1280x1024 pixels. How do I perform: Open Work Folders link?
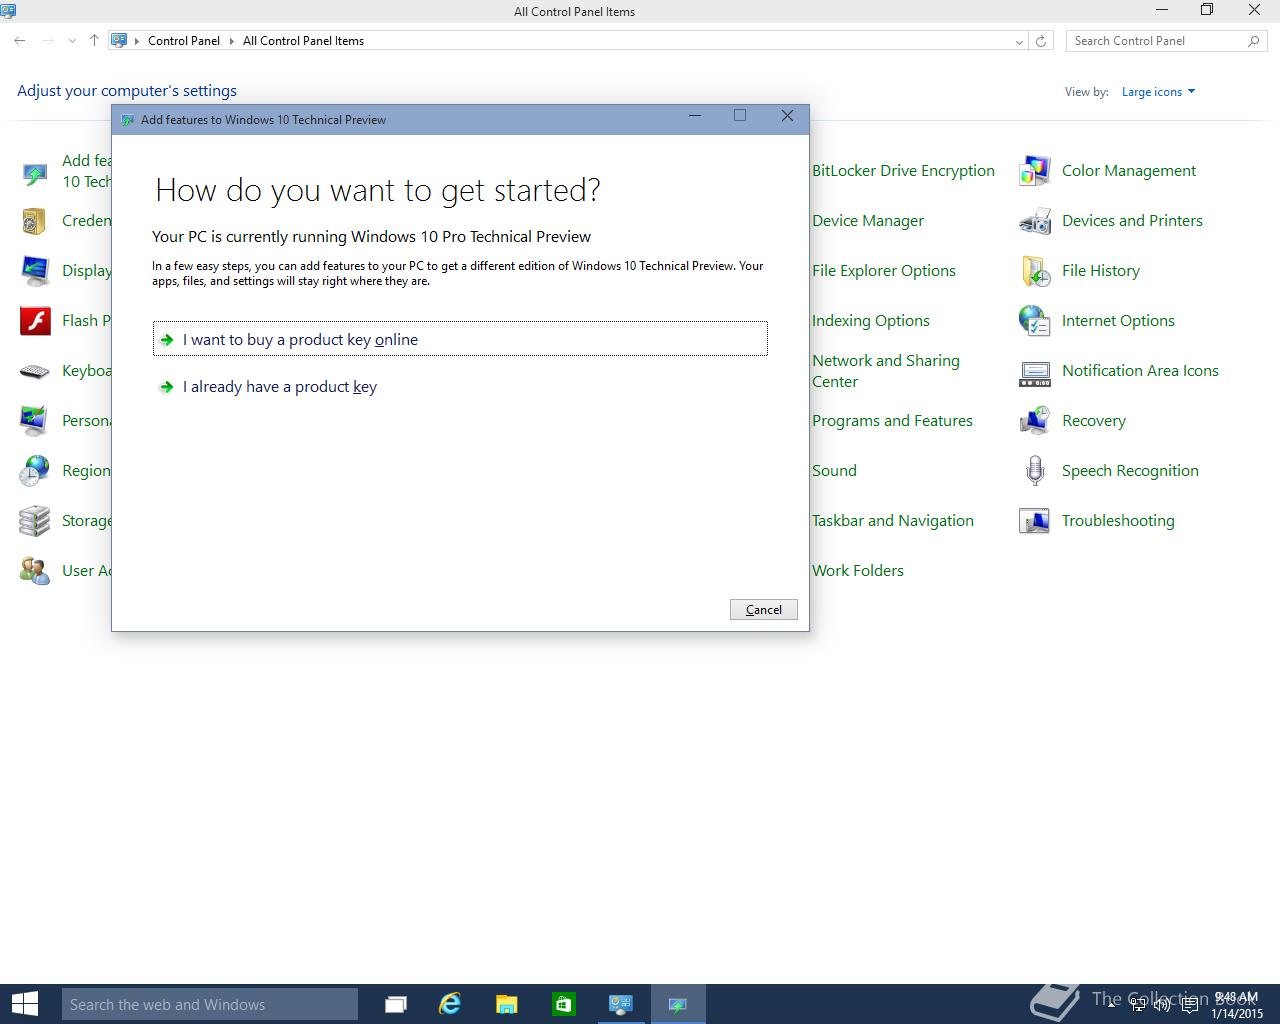858,571
